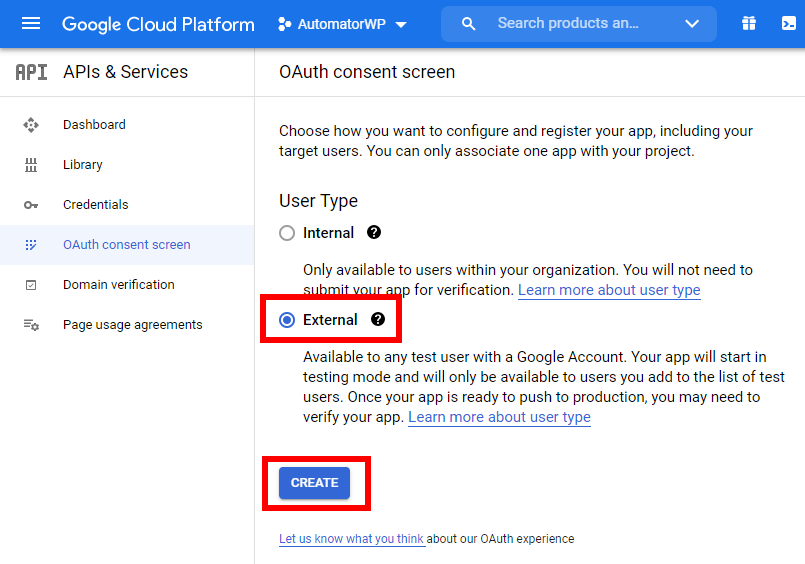Expand the search bar chevron
The image size is (805, 564).
point(692,24)
